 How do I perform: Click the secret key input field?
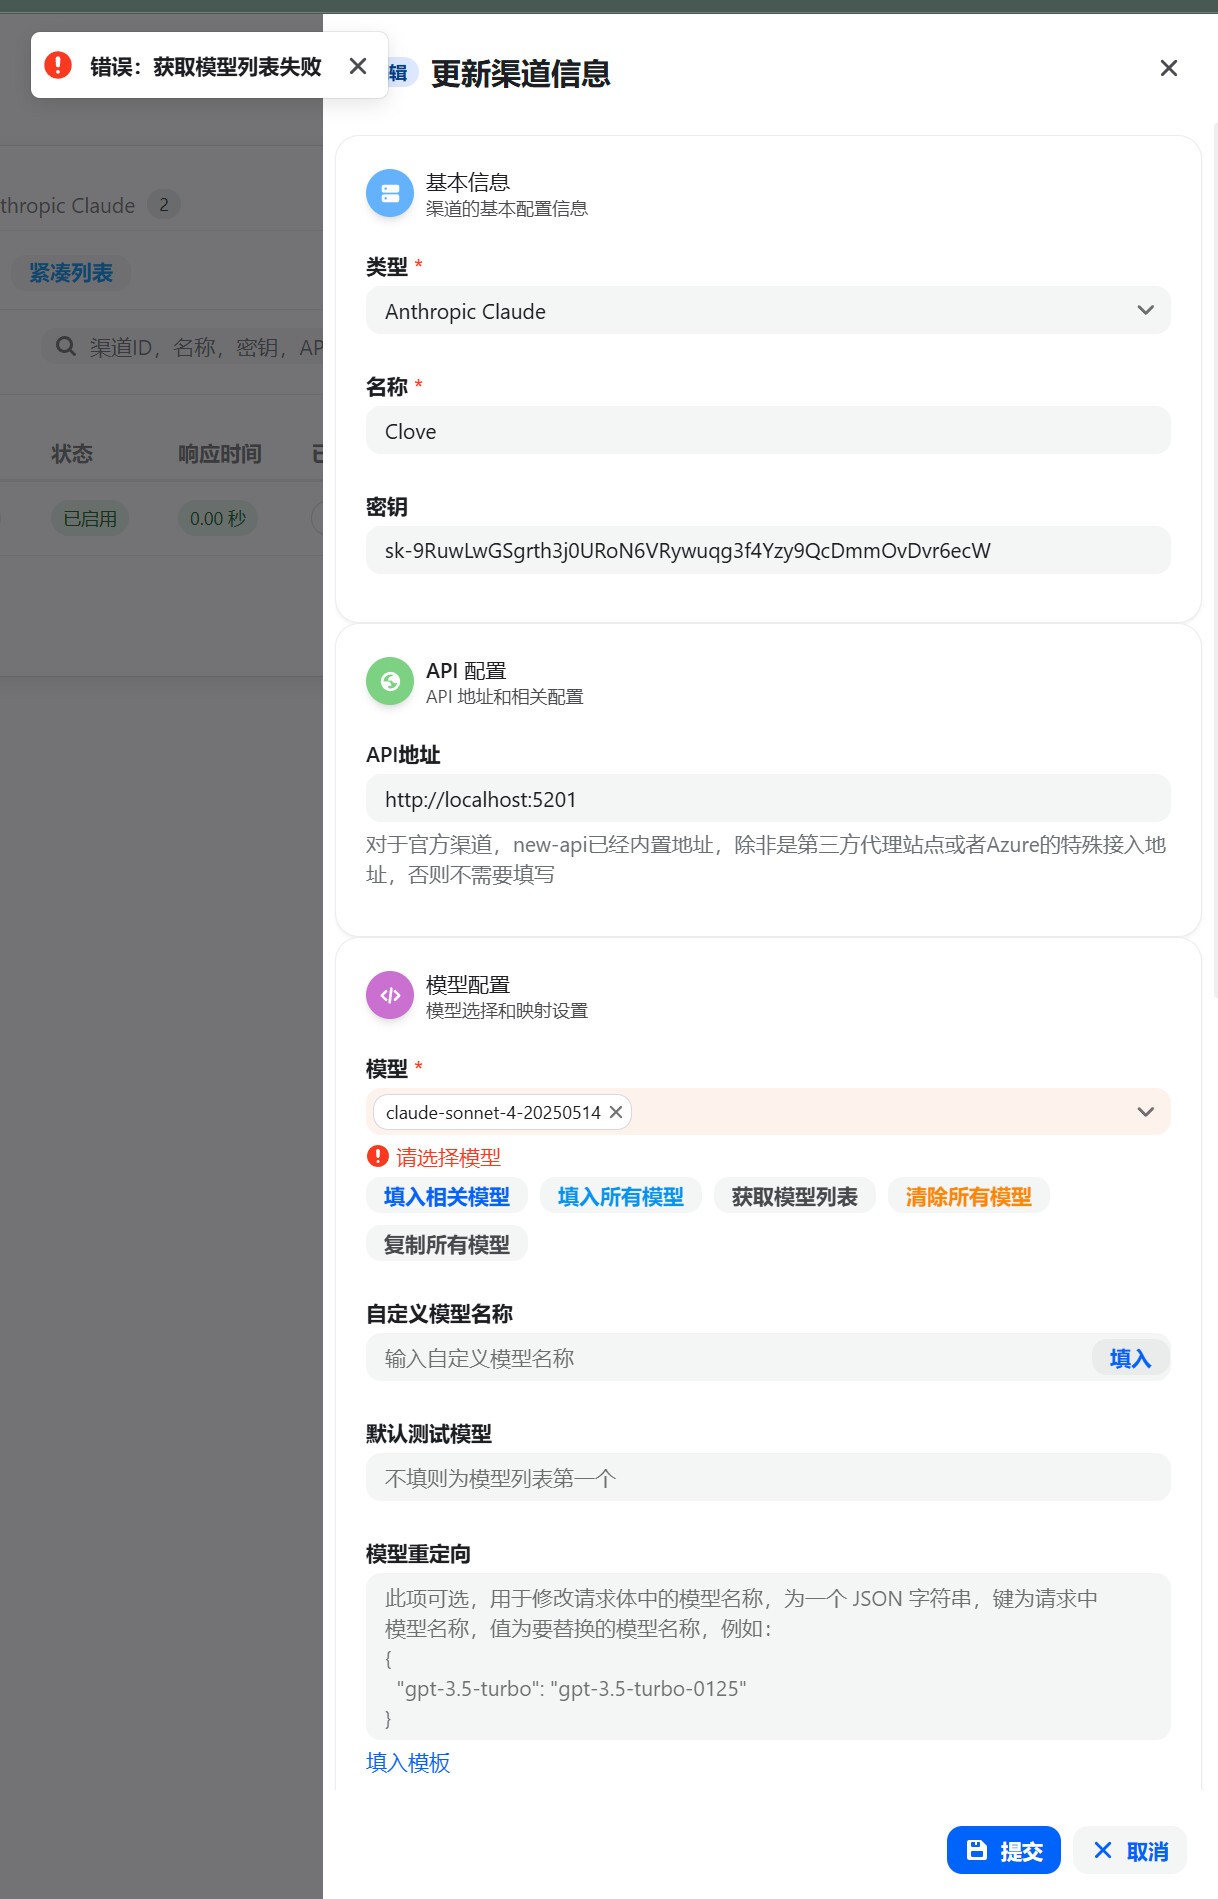[768, 551]
